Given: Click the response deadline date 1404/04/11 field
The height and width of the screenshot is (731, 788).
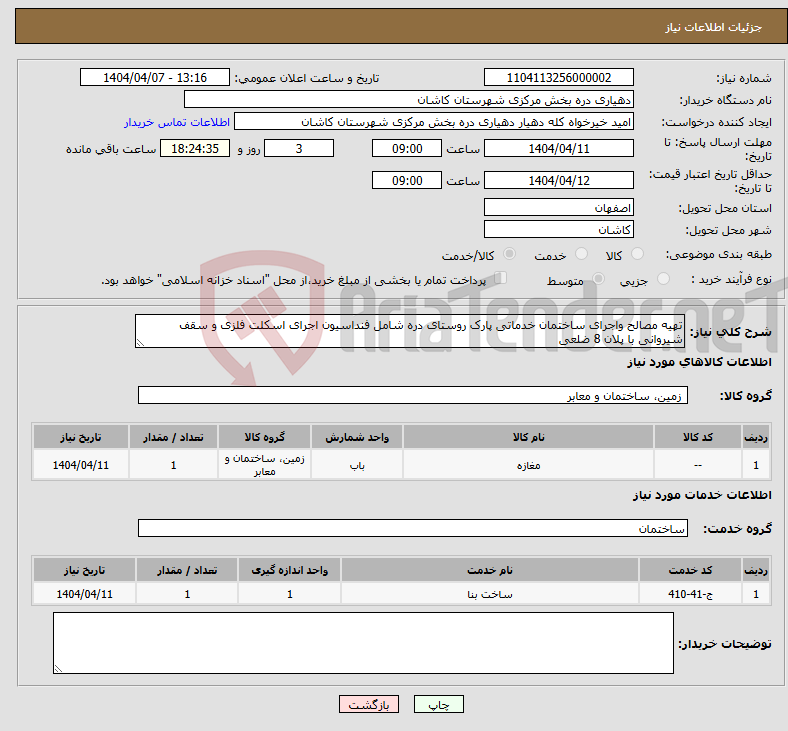Looking at the screenshot, I should [x=558, y=148].
